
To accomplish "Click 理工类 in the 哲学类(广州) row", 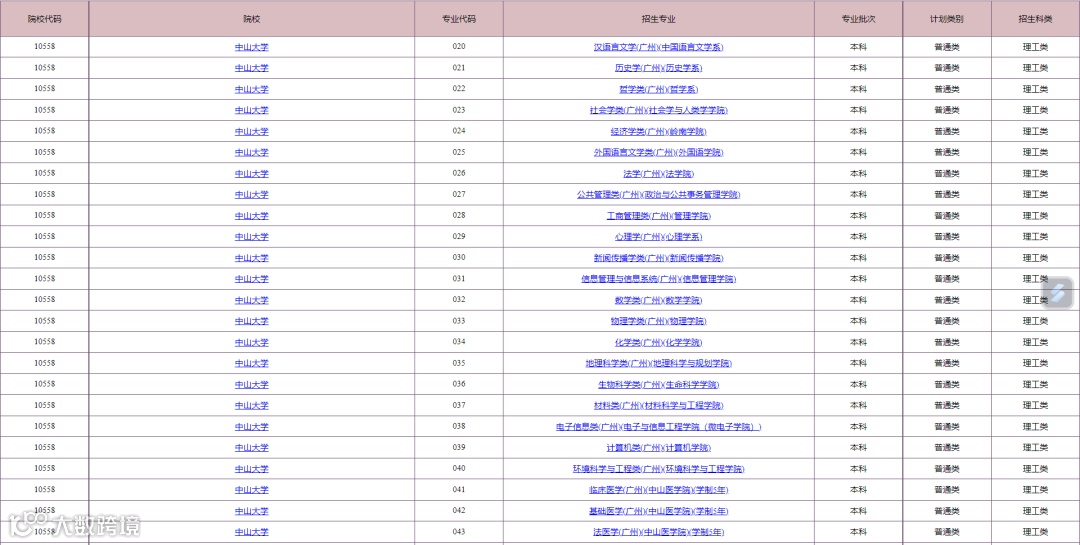I will (1035, 89).
